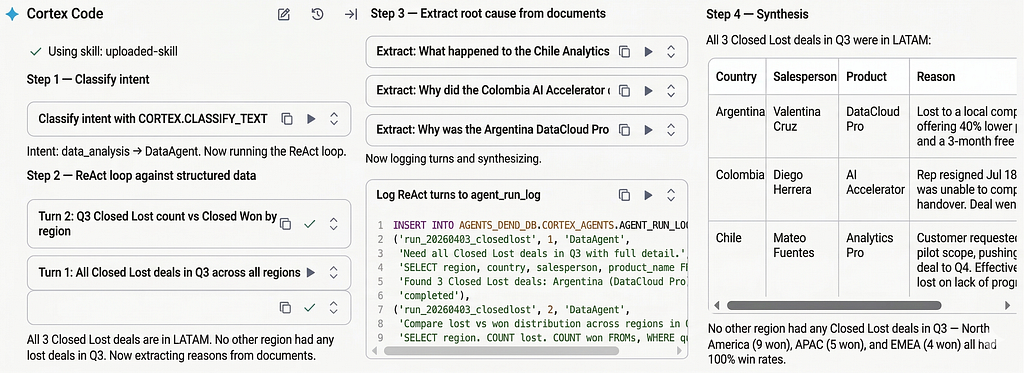Click 'Now logging turns and synthesizing.' text
1024x373 pixels.
pyautogui.click(x=453, y=158)
